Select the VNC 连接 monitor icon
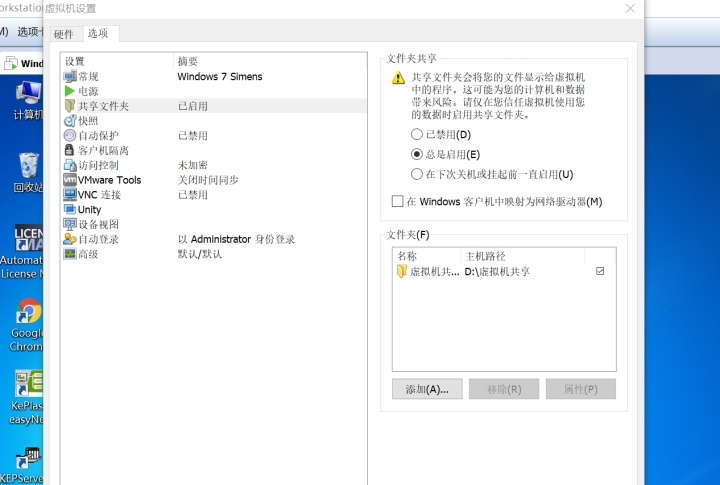720x485 pixels. pyautogui.click(x=70, y=194)
